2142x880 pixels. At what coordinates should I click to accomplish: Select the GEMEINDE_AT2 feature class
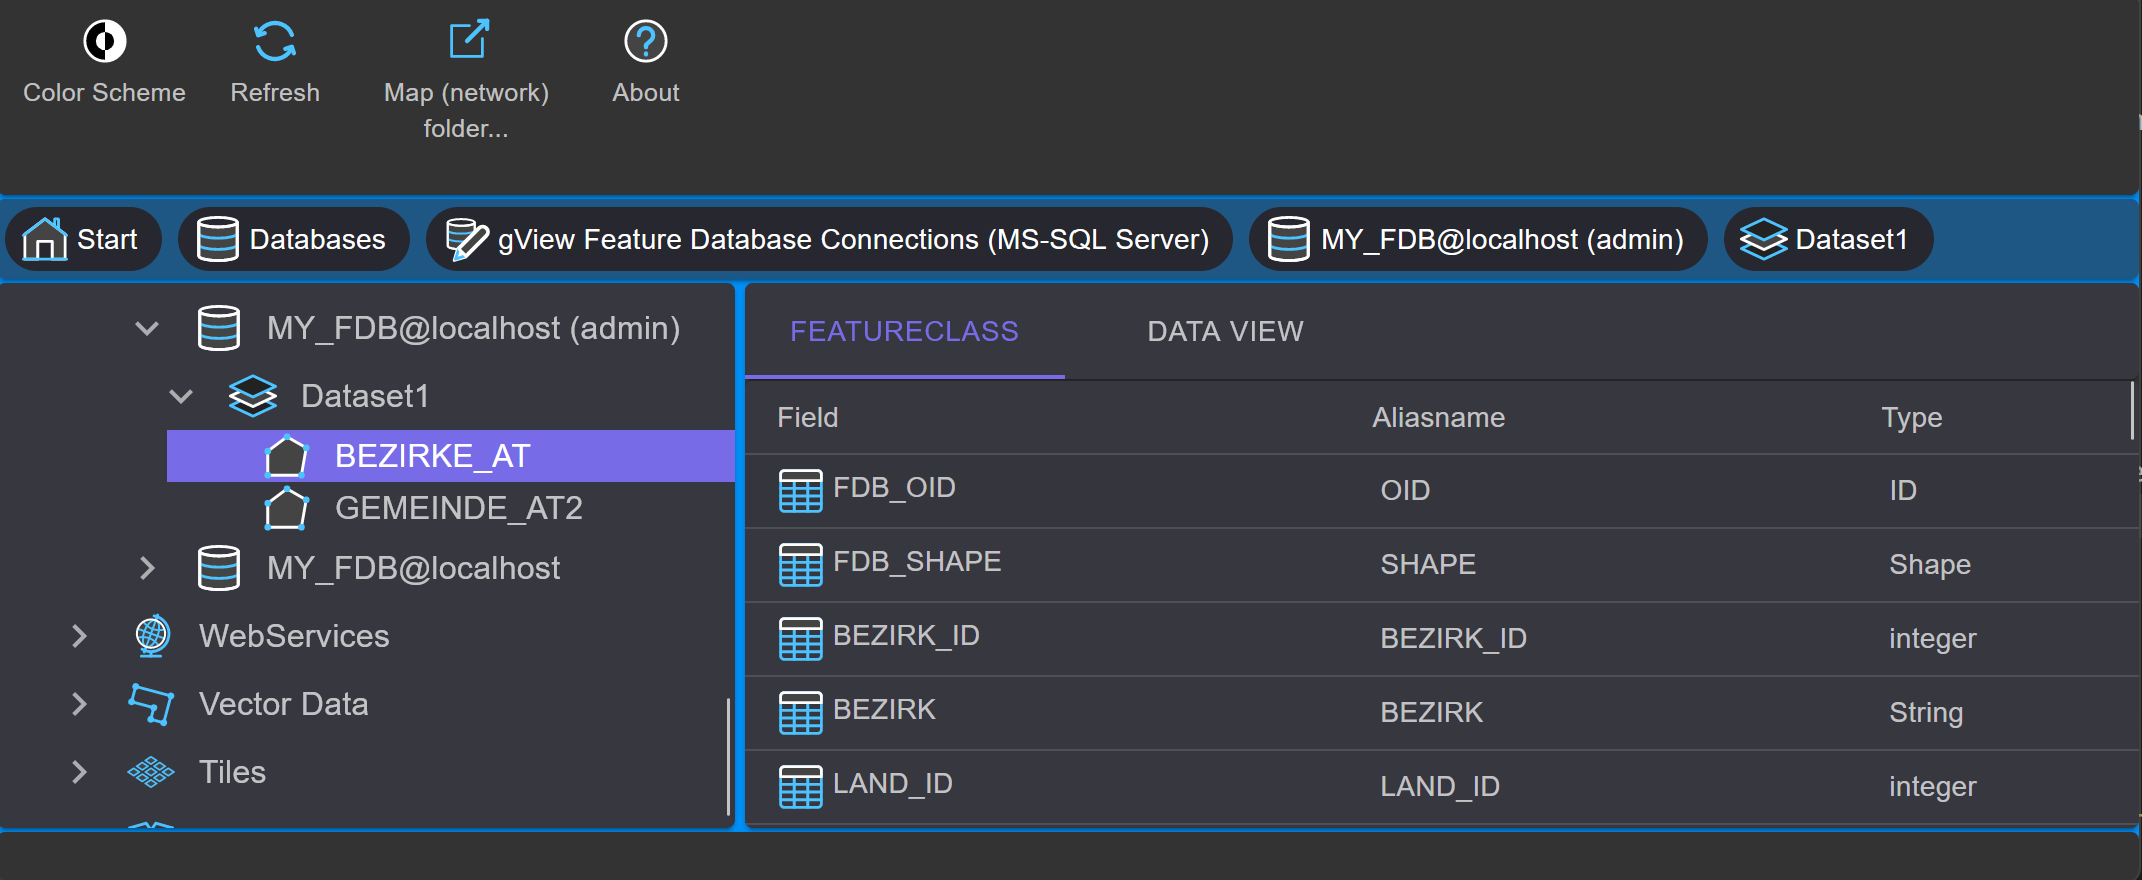458,508
